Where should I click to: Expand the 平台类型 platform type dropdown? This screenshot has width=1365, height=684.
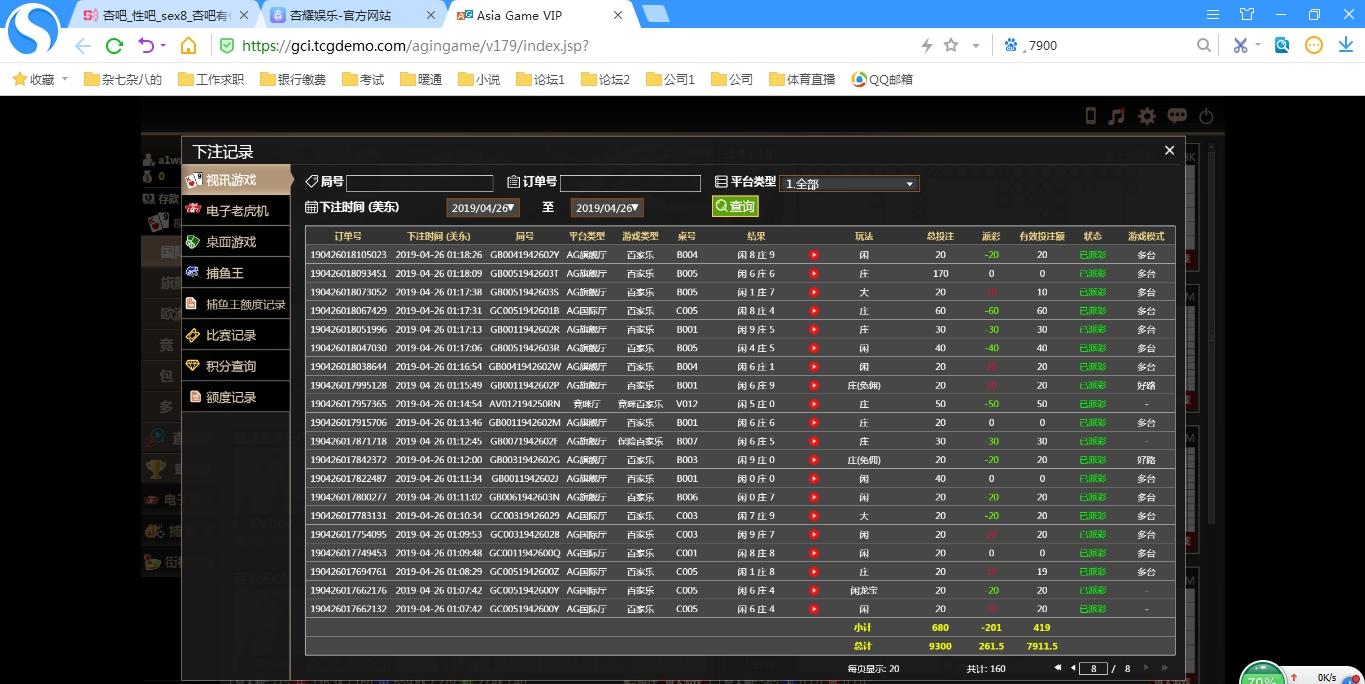pyautogui.click(x=848, y=184)
